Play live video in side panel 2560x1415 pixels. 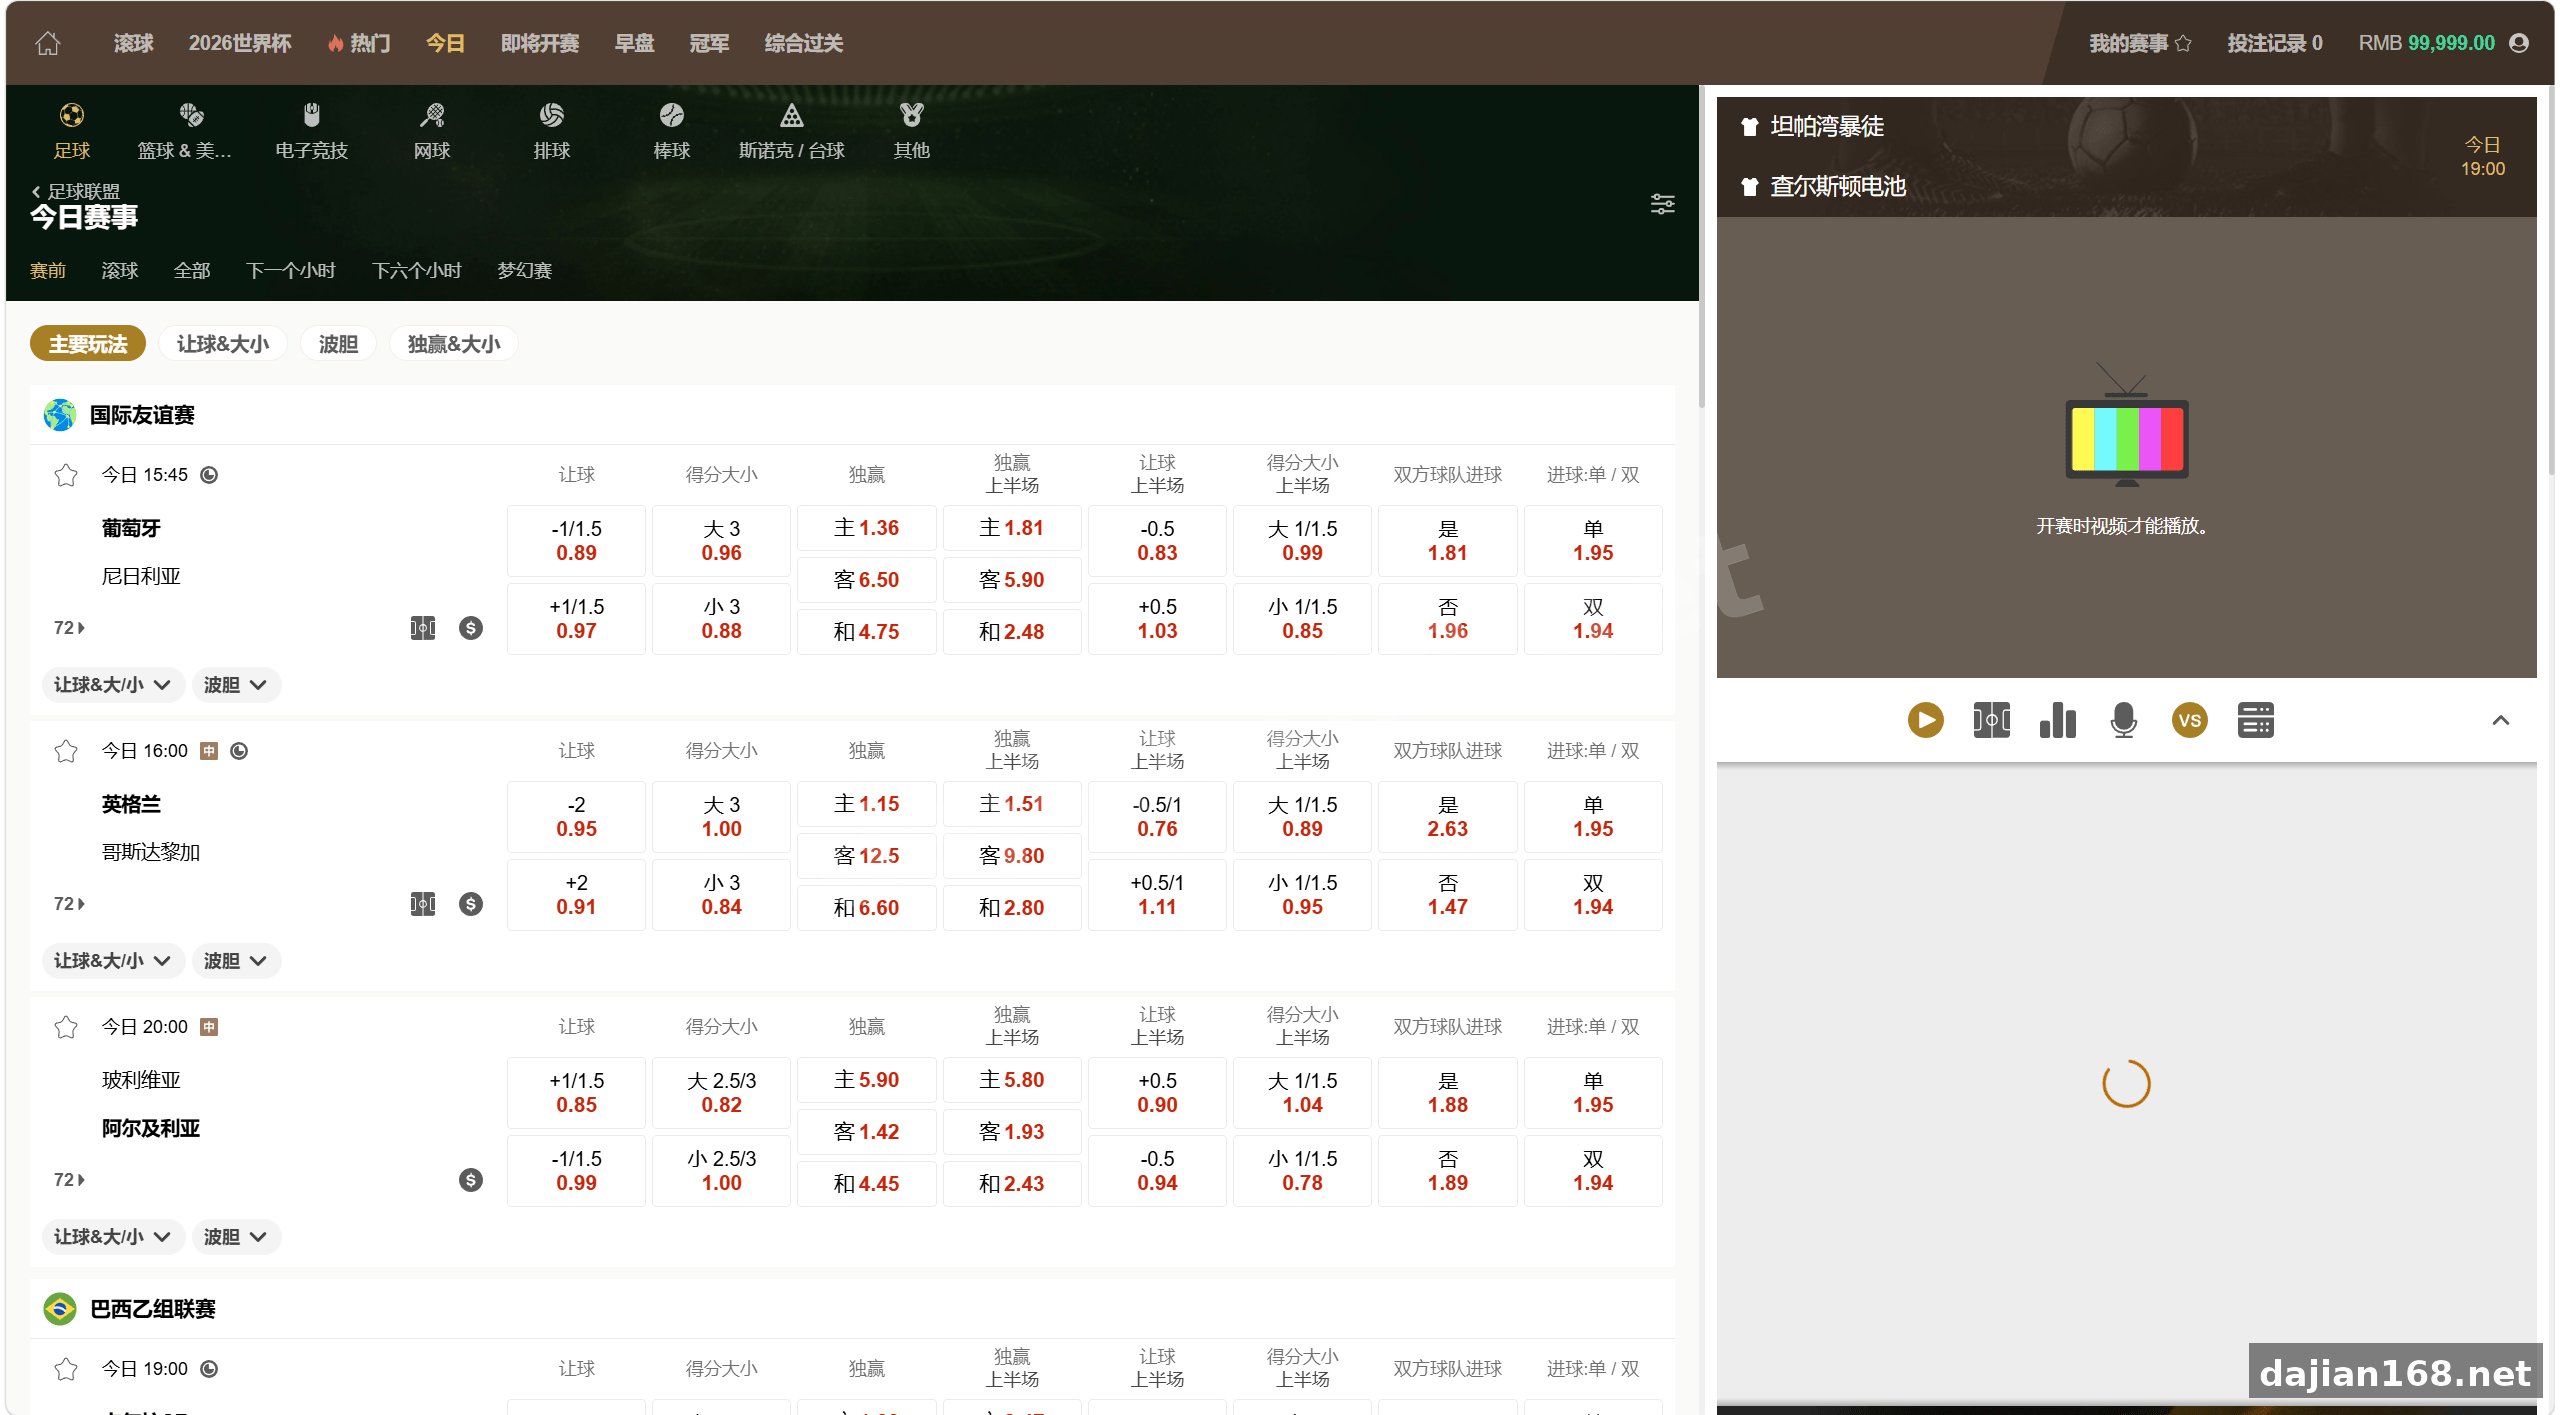pyautogui.click(x=1925, y=720)
